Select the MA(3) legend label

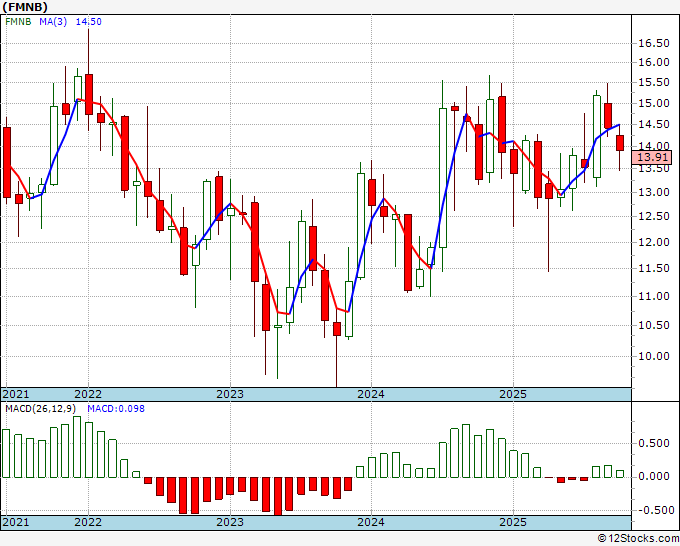[53, 22]
